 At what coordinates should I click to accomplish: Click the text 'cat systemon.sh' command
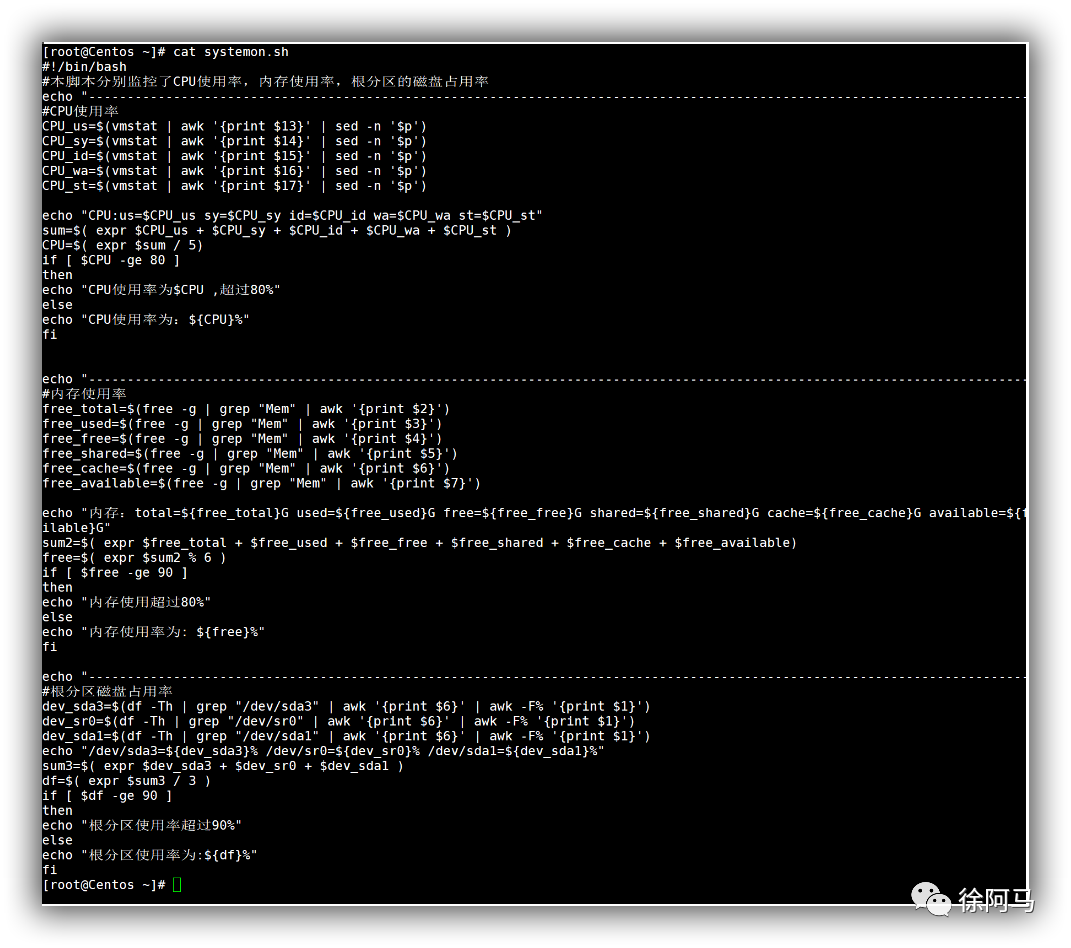231,52
